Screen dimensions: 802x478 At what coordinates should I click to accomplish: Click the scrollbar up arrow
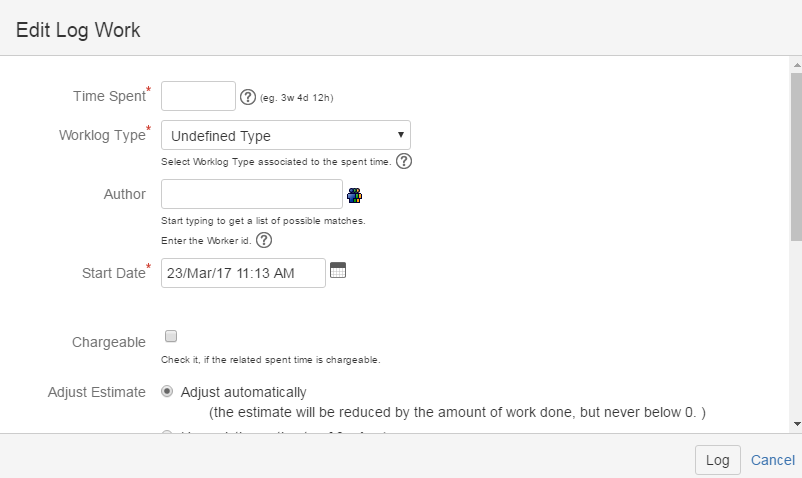click(796, 64)
